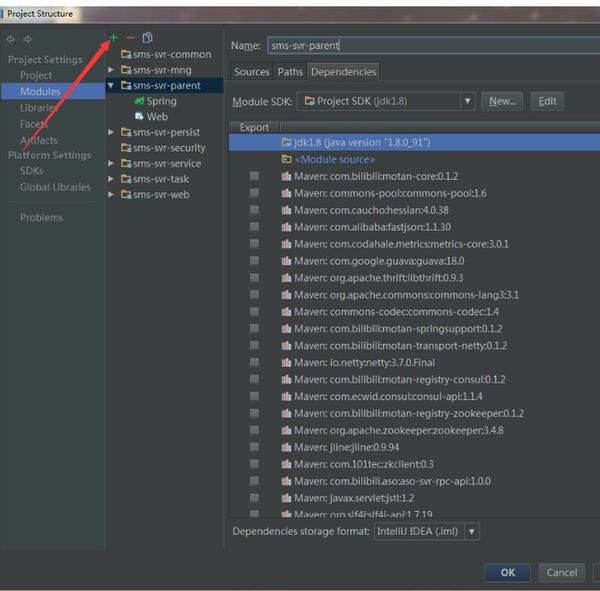Click the module Name input field
This screenshot has height=591, width=600.
pos(434,46)
